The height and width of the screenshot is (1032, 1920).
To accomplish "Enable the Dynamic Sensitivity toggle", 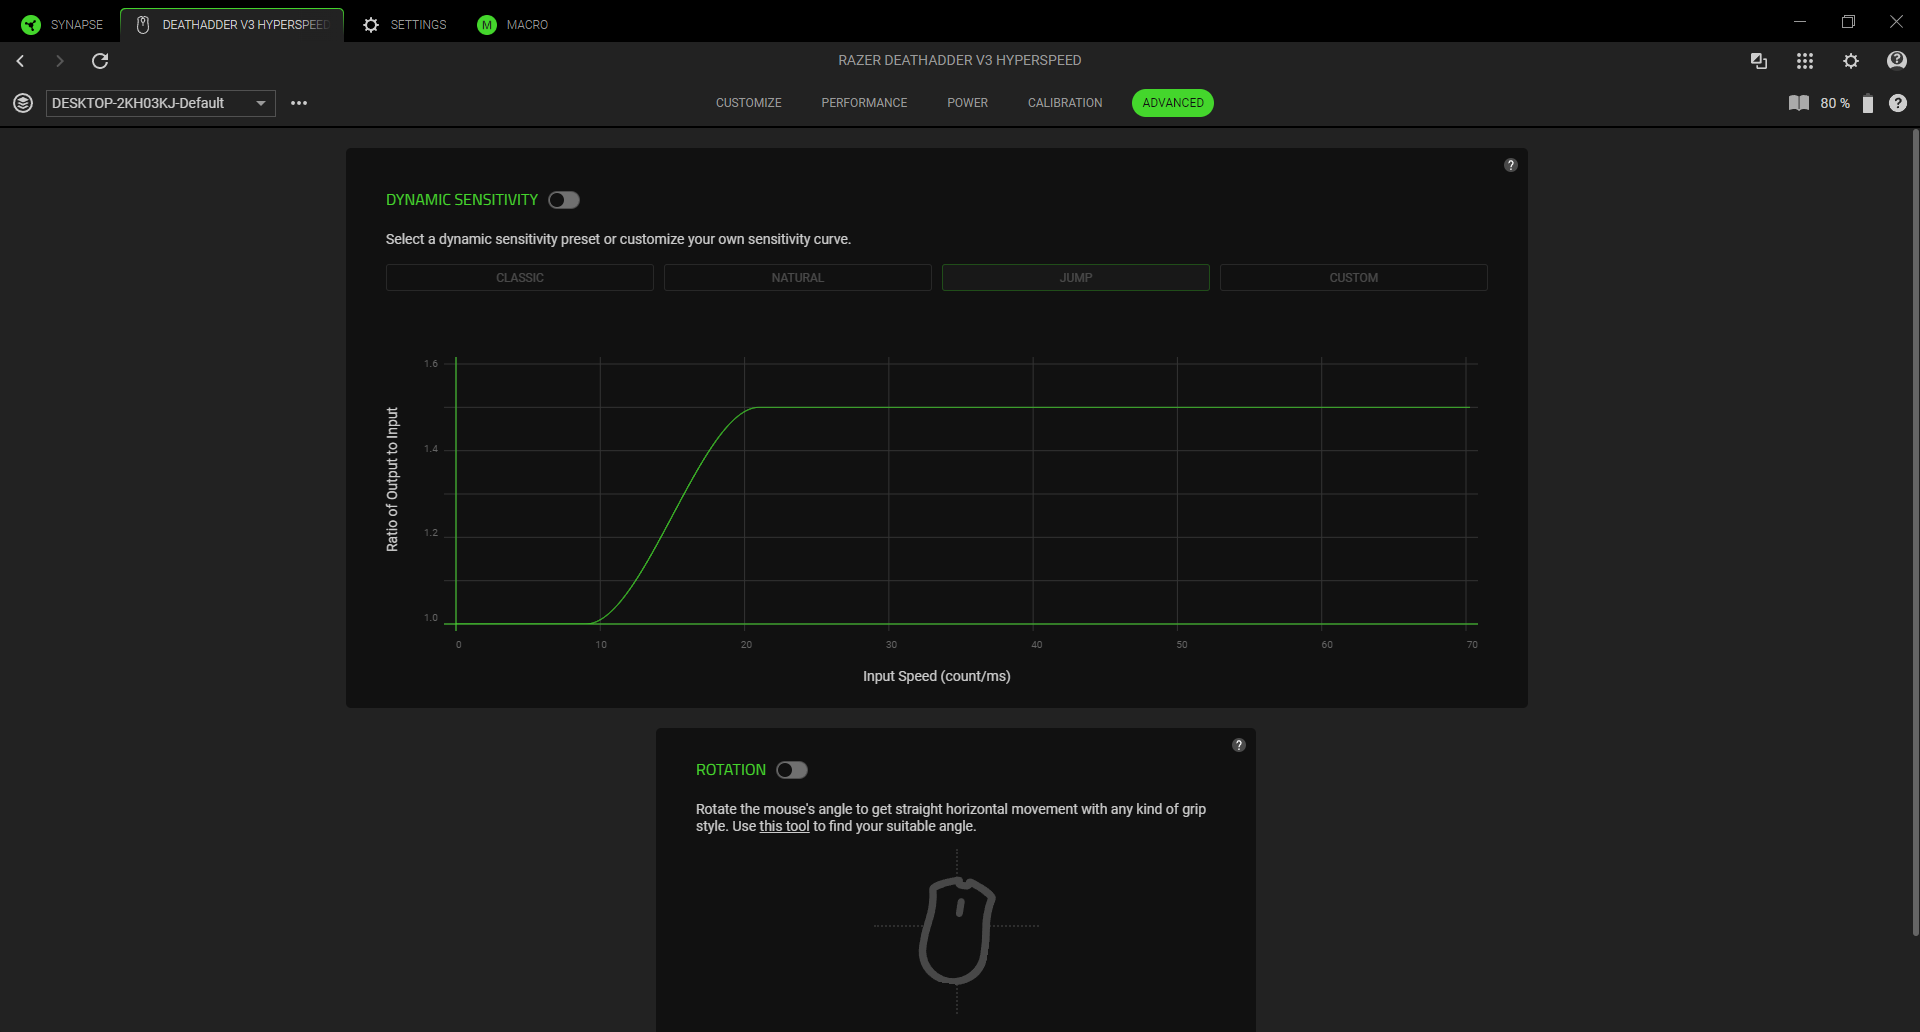I will coord(564,200).
